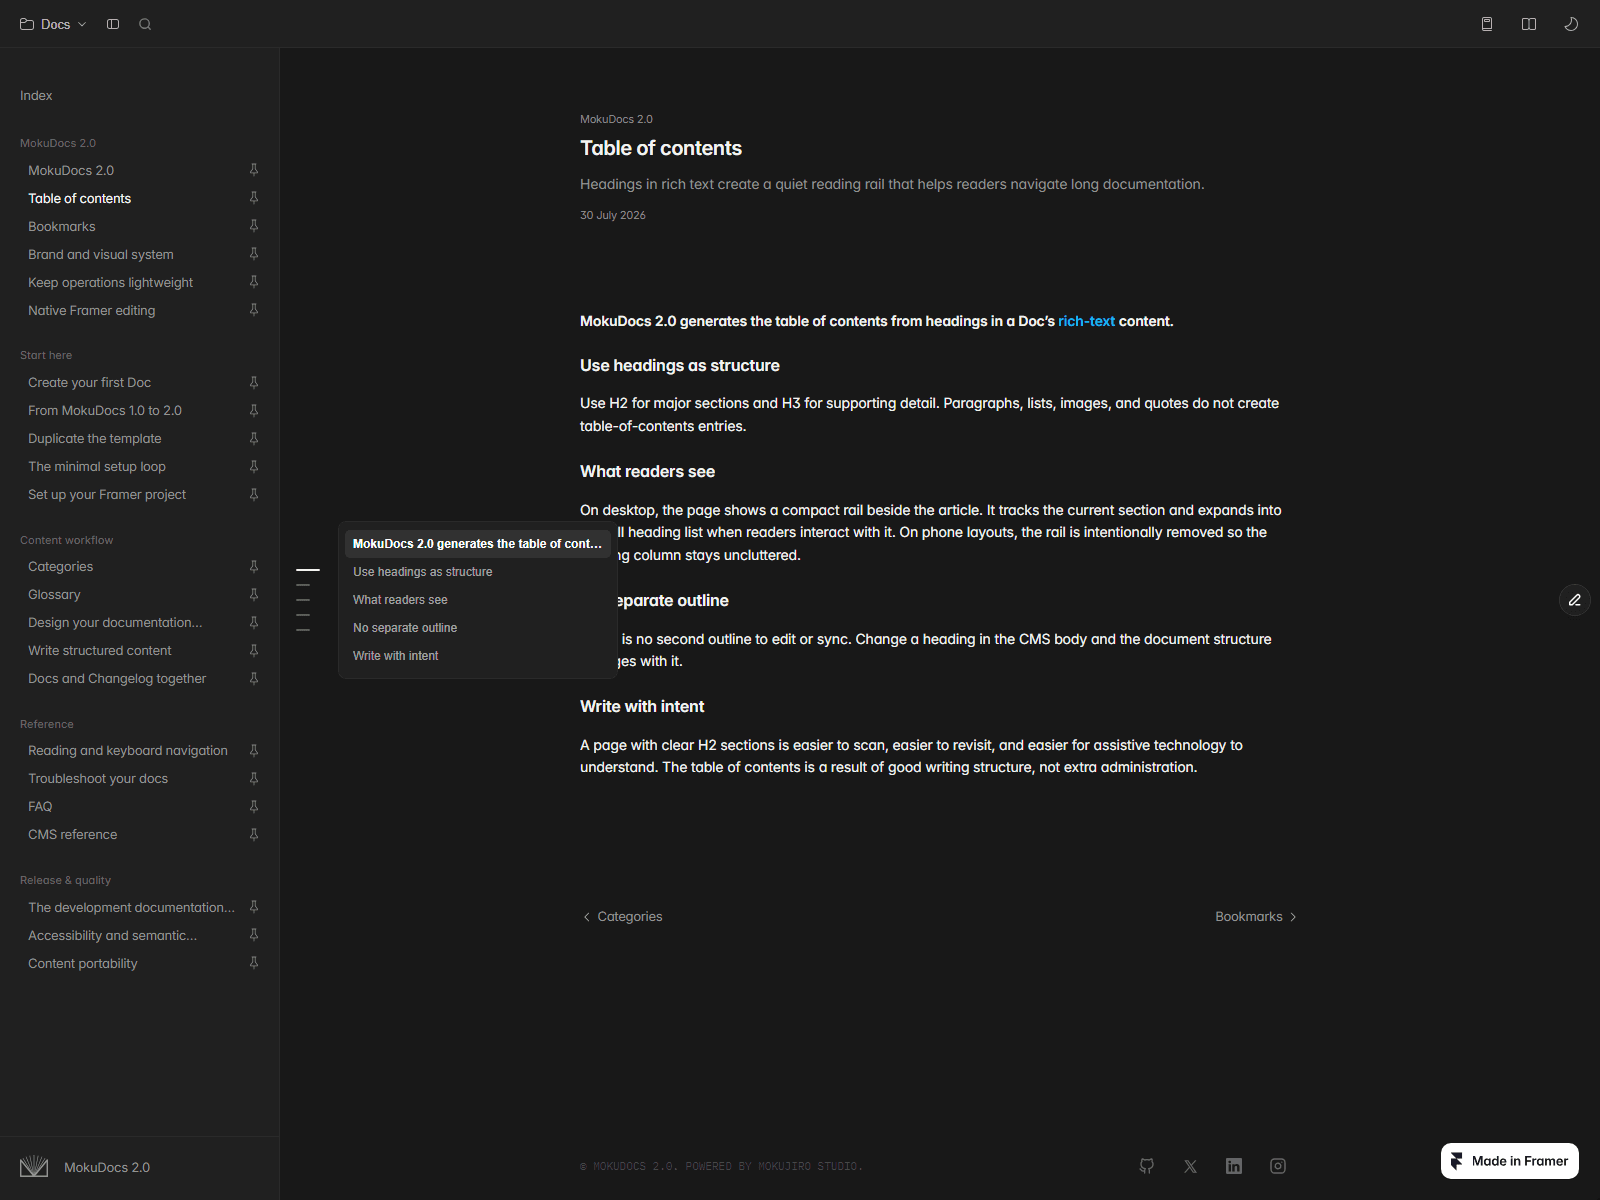Pin Write structured content entry
1600x1200 pixels.
[x=254, y=650]
